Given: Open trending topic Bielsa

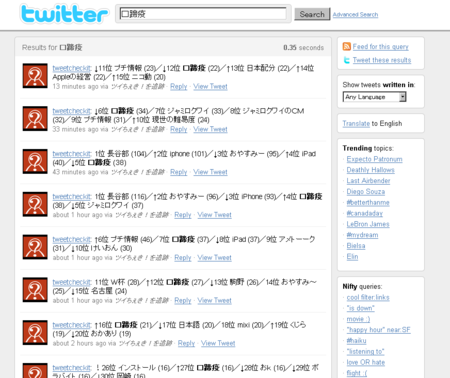Looking at the screenshot, I should click(x=356, y=246).
